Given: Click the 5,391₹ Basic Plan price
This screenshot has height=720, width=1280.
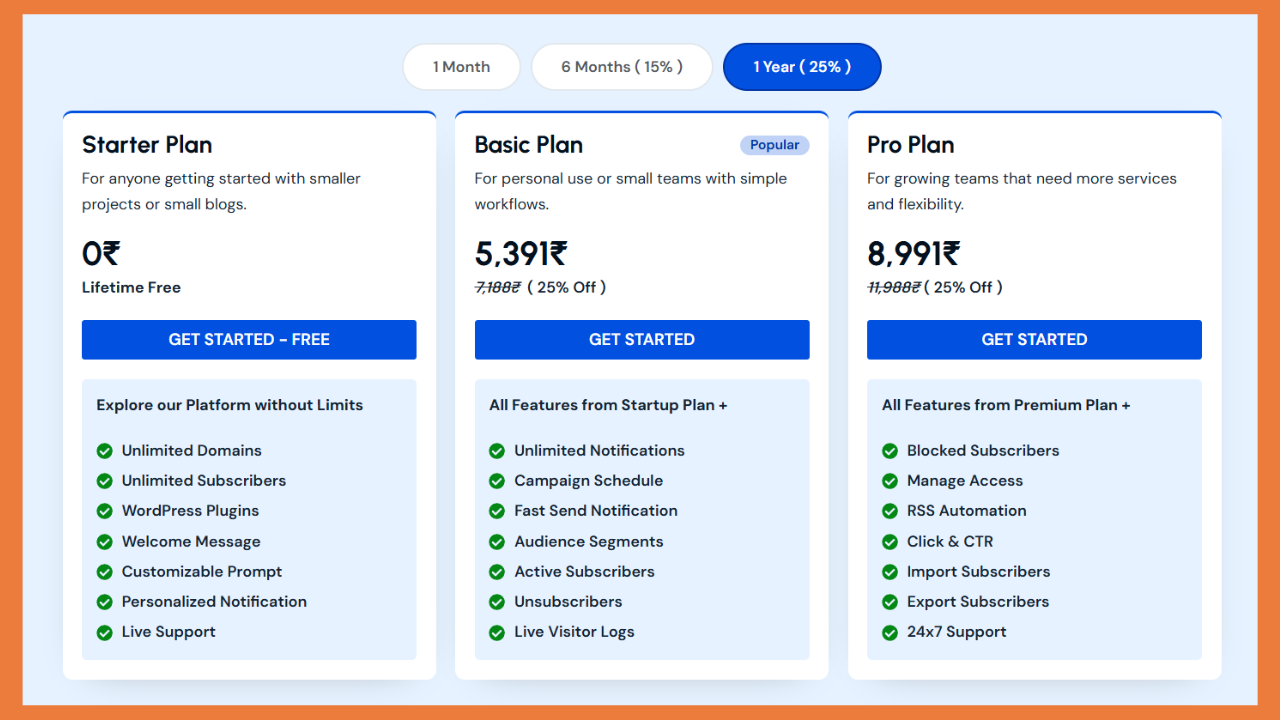Looking at the screenshot, I should (x=521, y=254).
